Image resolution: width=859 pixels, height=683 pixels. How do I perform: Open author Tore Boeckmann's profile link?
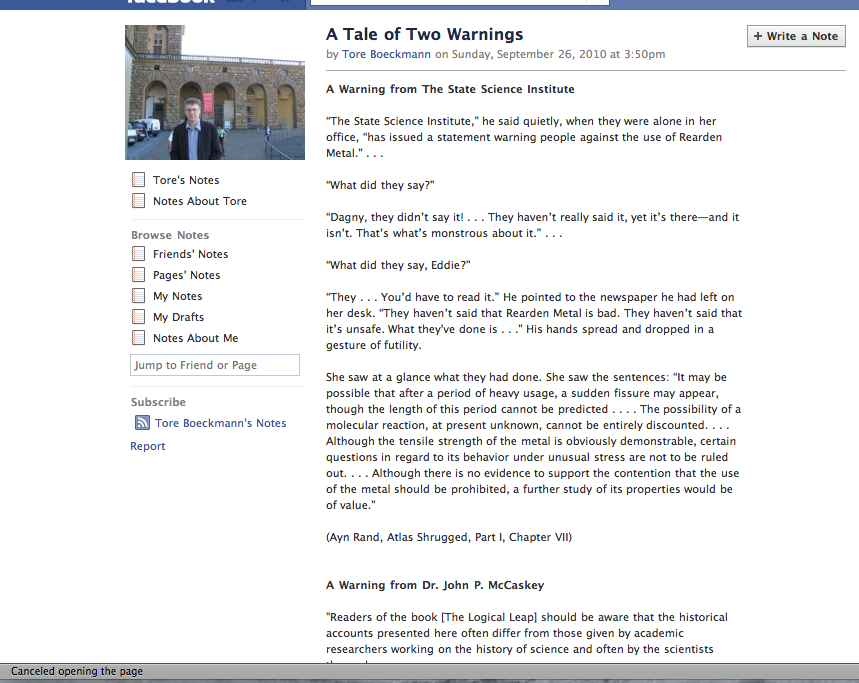(x=386, y=54)
